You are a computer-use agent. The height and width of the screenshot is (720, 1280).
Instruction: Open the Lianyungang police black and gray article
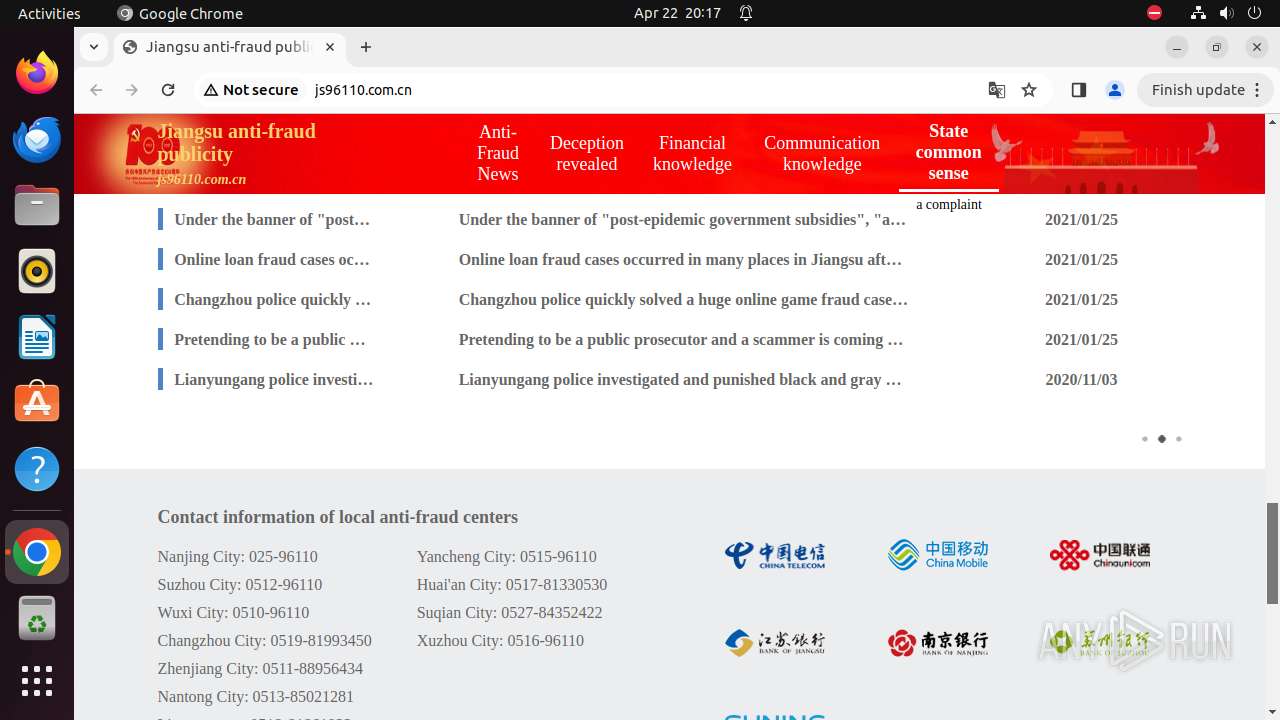(680, 380)
